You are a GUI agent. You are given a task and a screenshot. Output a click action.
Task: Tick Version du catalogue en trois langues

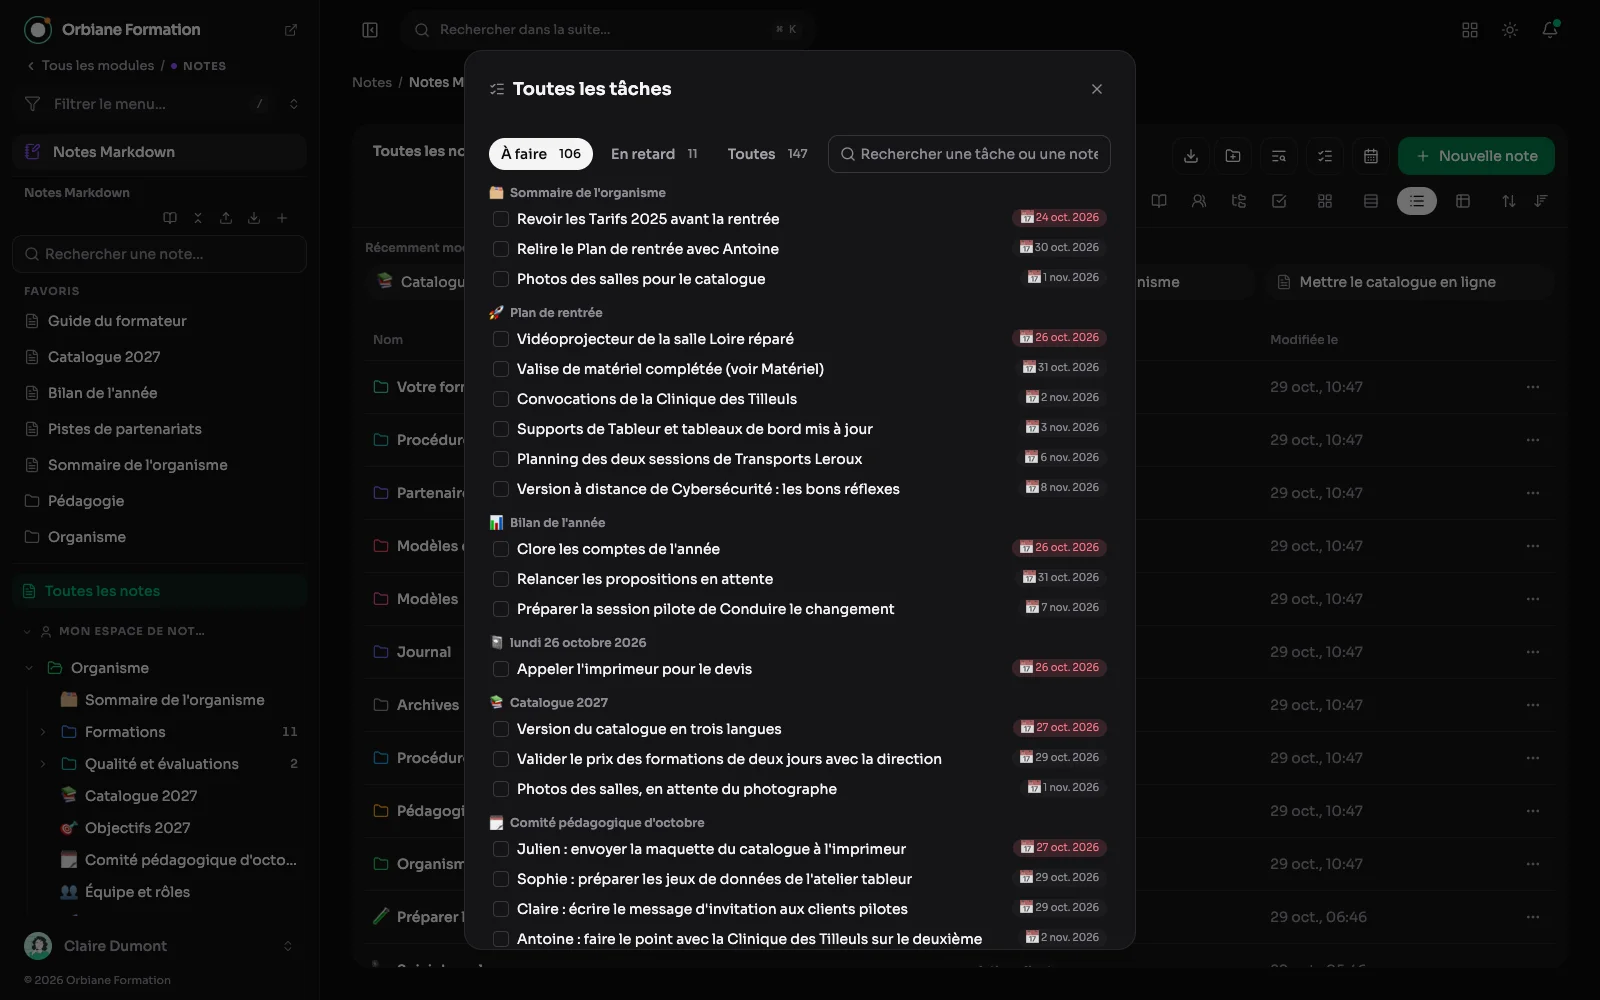(501, 729)
